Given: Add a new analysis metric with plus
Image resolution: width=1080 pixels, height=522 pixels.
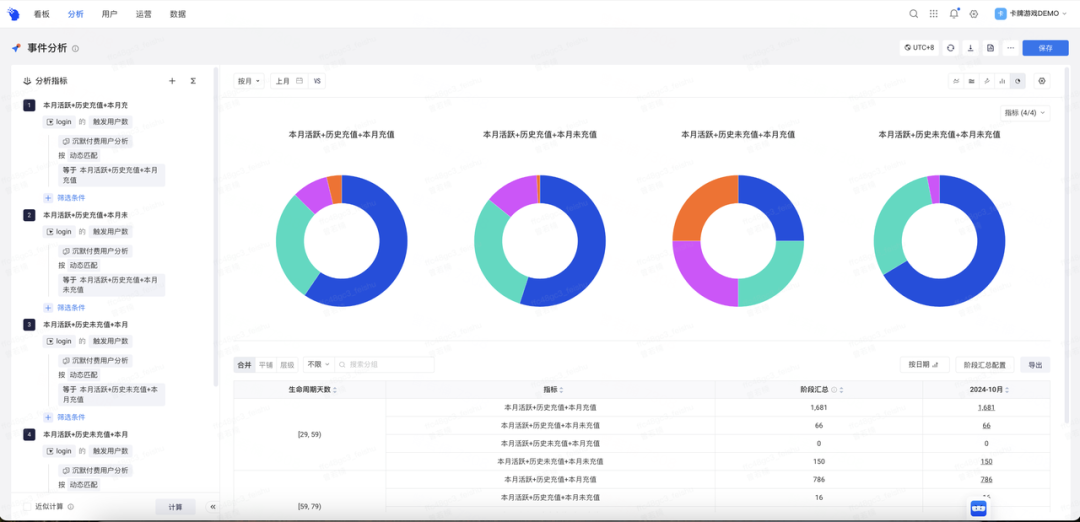Looking at the screenshot, I should click(172, 81).
